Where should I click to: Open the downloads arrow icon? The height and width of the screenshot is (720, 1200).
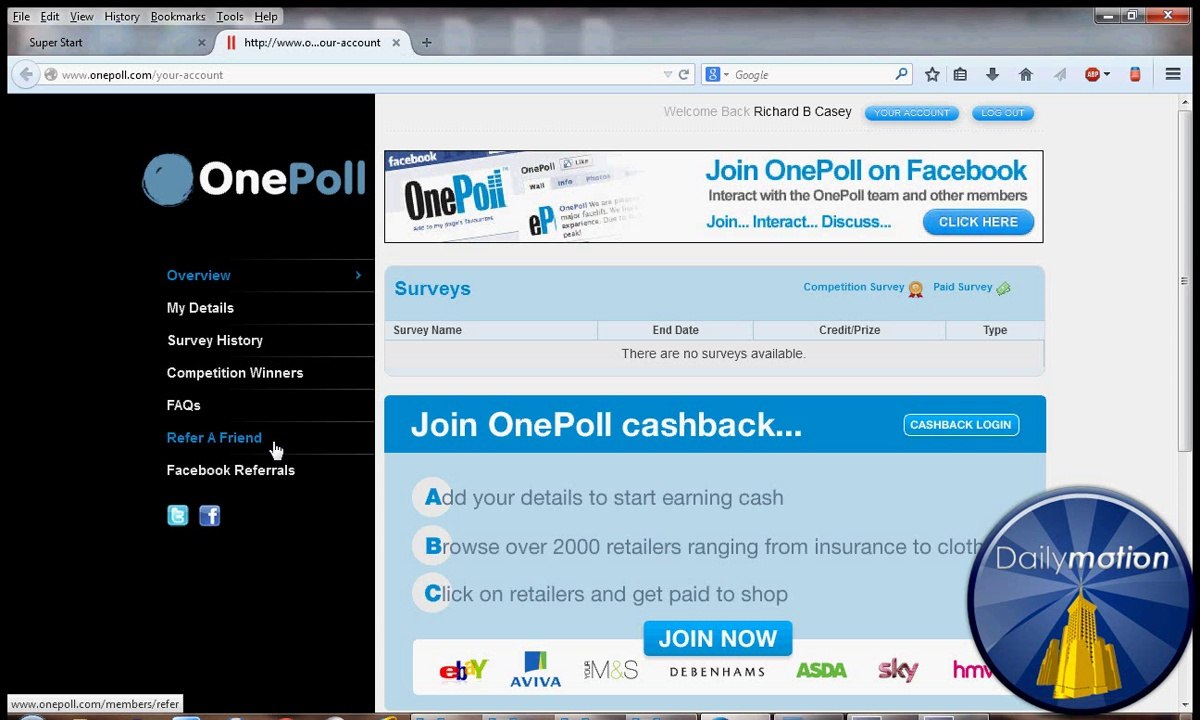point(992,74)
